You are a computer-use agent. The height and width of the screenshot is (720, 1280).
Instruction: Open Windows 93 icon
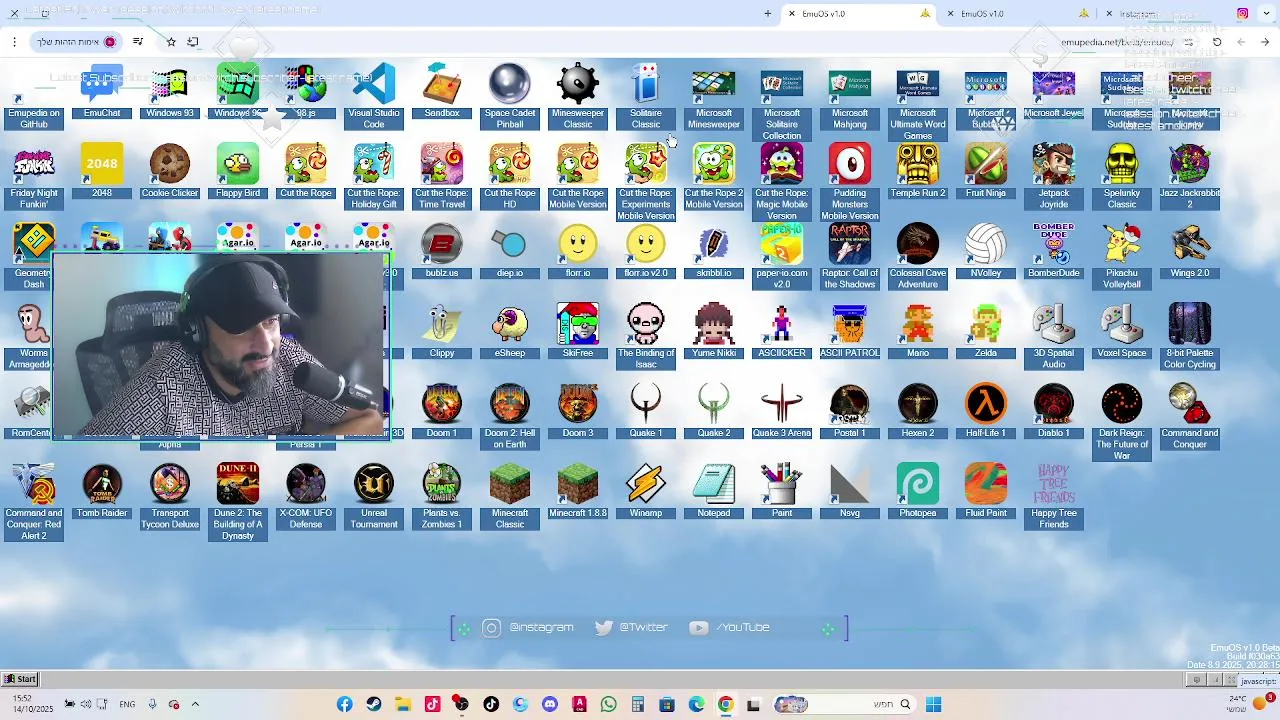point(170,92)
